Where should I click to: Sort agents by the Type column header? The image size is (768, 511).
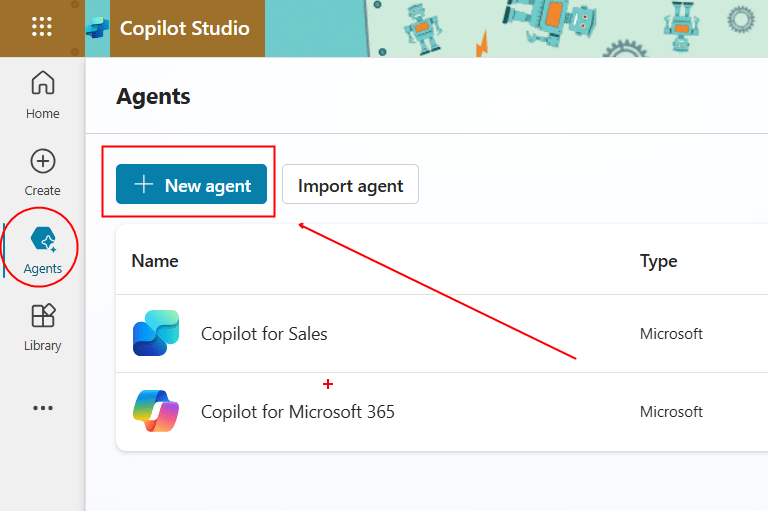pos(658,261)
